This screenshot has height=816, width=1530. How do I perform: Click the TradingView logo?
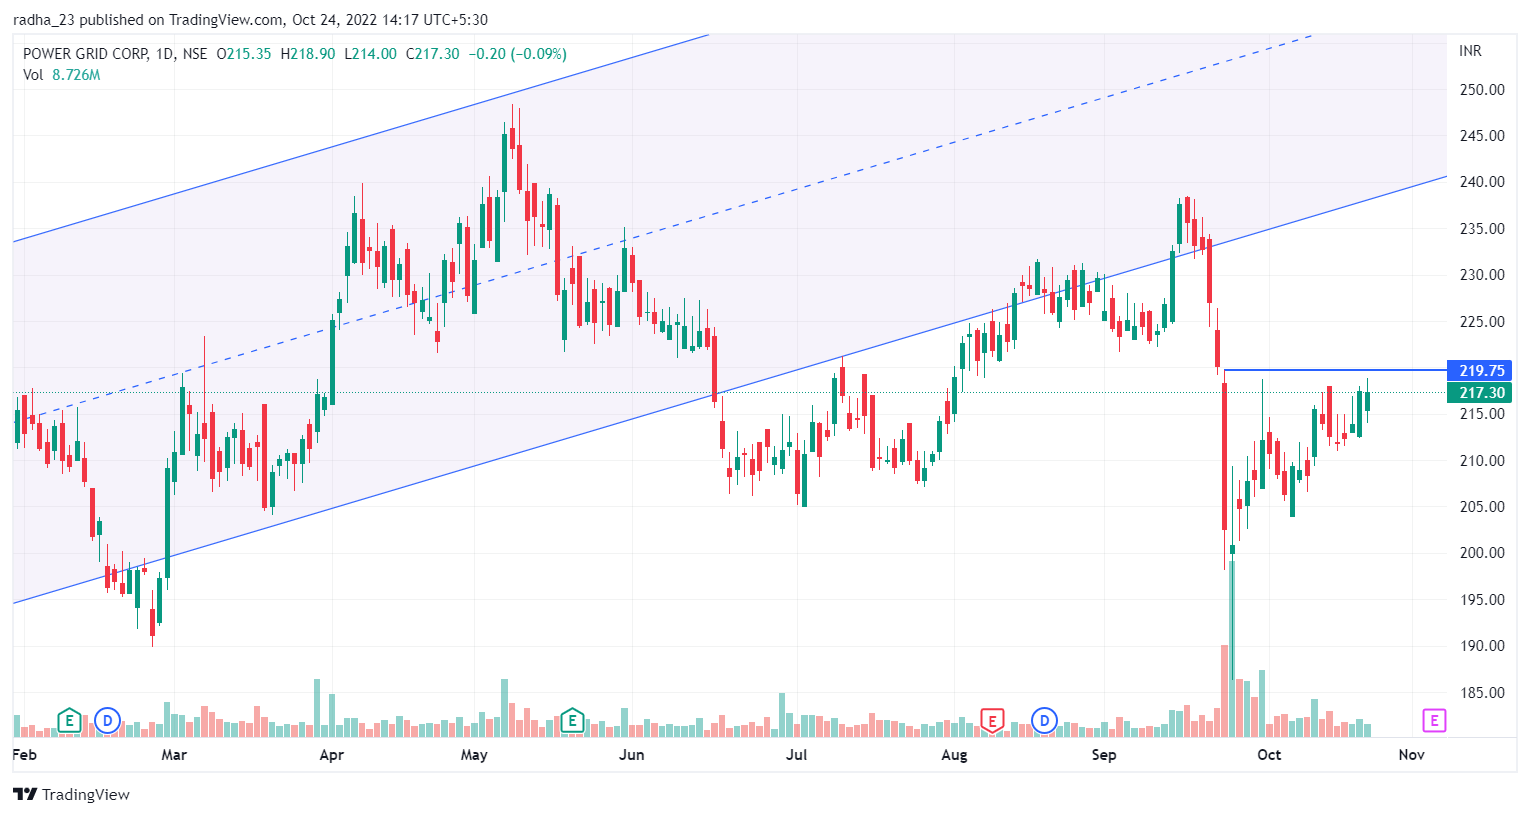[71, 795]
